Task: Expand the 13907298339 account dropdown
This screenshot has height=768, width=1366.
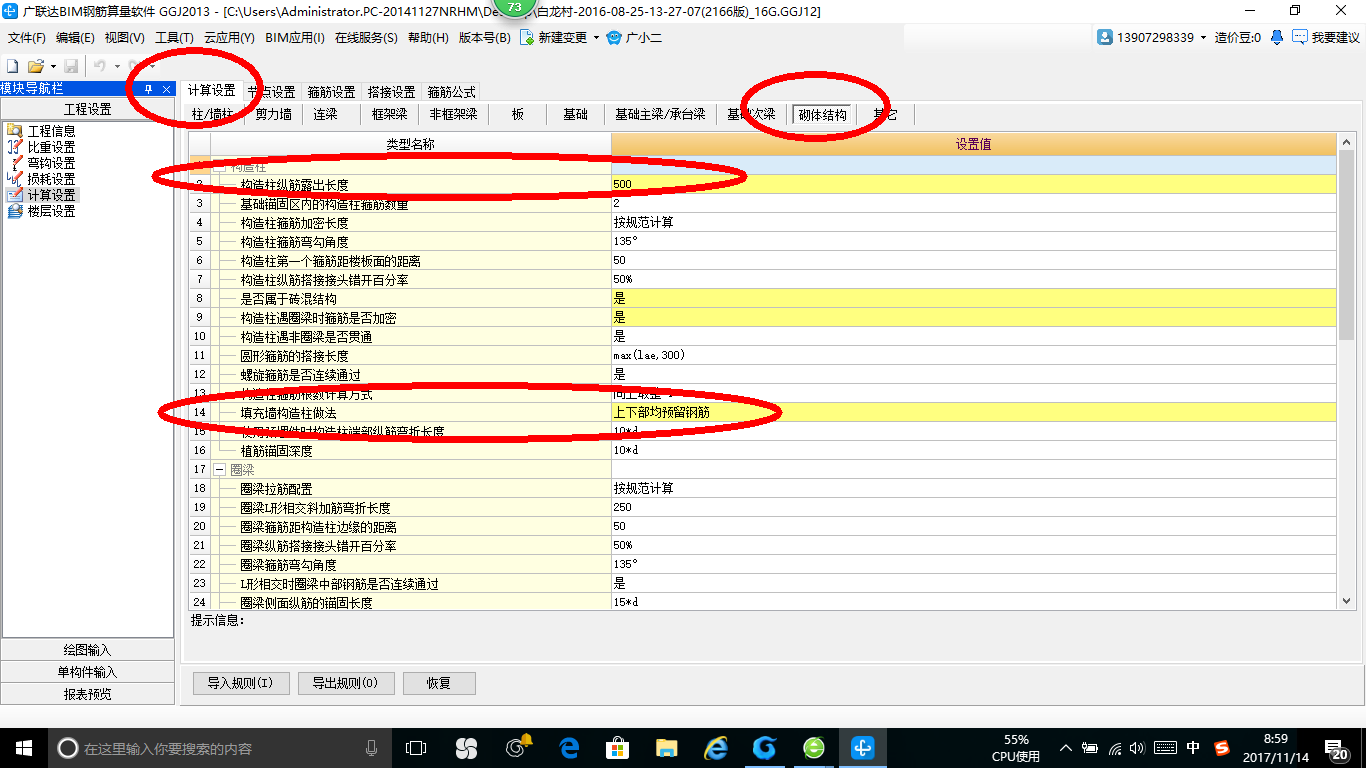Action: (1203, 38)
